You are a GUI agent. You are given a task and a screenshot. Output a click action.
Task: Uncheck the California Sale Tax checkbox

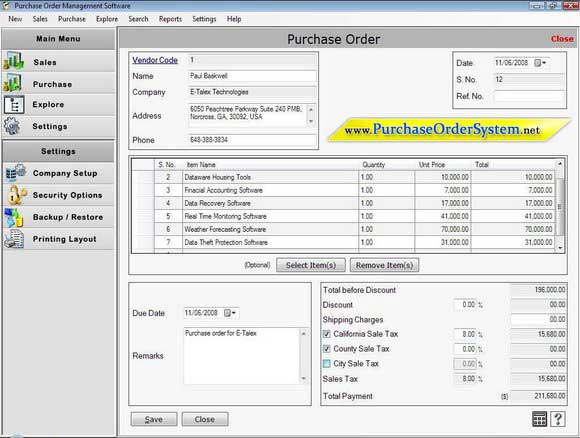(327, 334)
